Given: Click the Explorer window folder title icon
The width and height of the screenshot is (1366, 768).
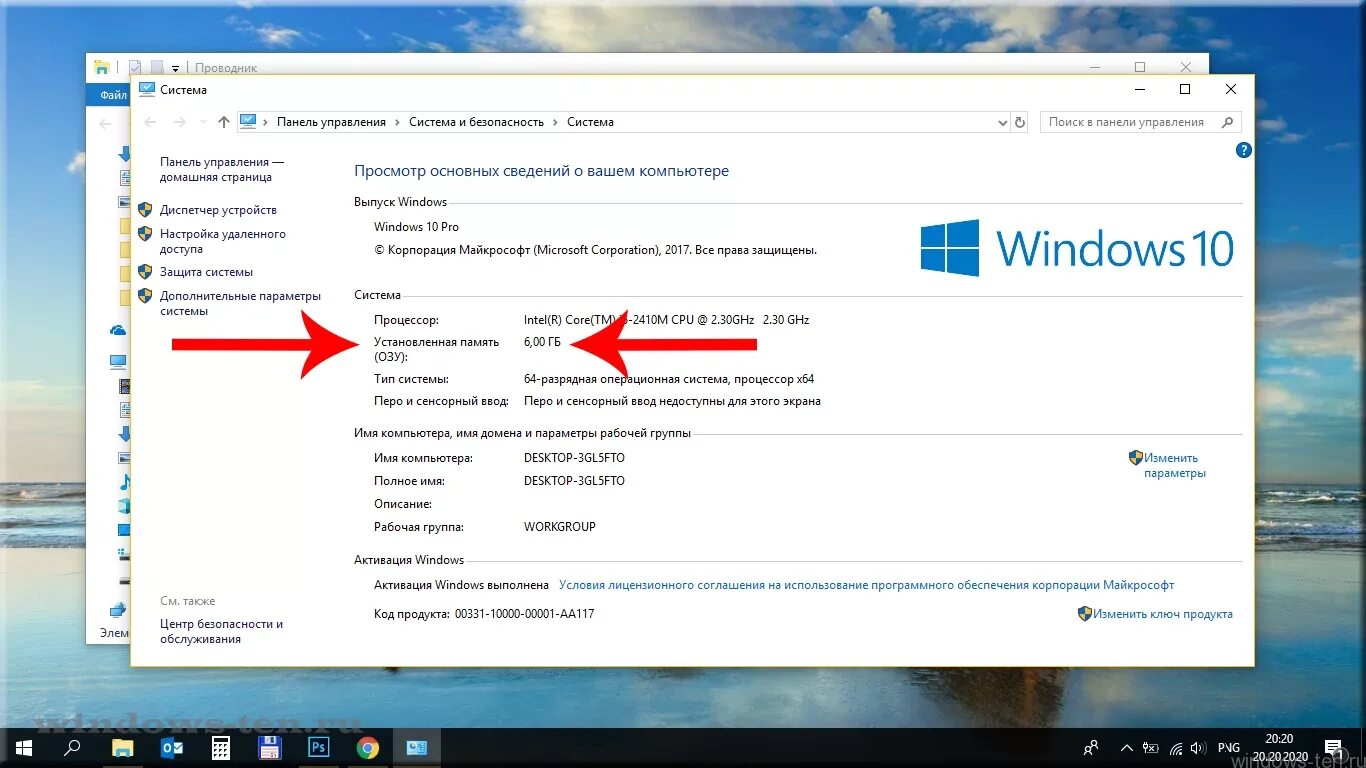Looking at the screenshot, I should (101, 68).
